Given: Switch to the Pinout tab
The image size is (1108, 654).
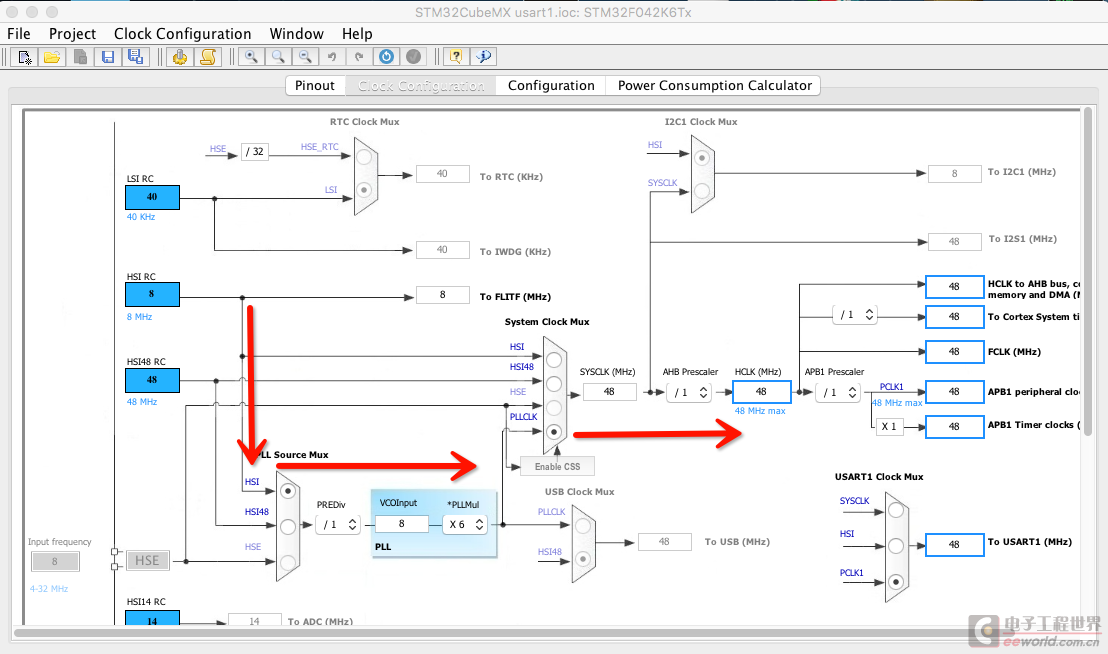Looking at the screenshot, I should coord(314,85).
